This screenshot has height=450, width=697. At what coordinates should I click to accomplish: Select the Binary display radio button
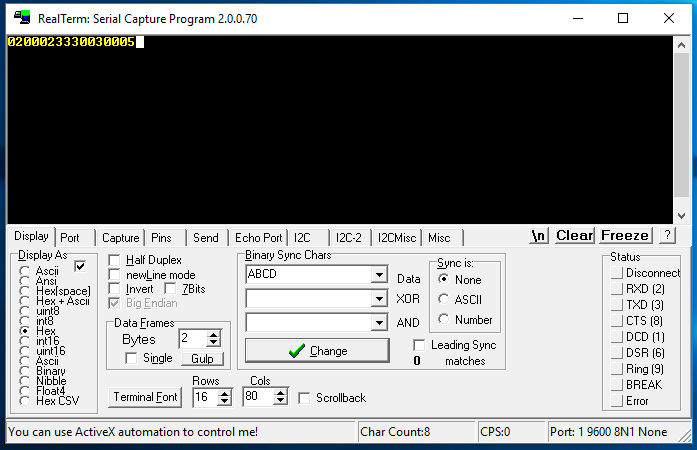(25, 371)
